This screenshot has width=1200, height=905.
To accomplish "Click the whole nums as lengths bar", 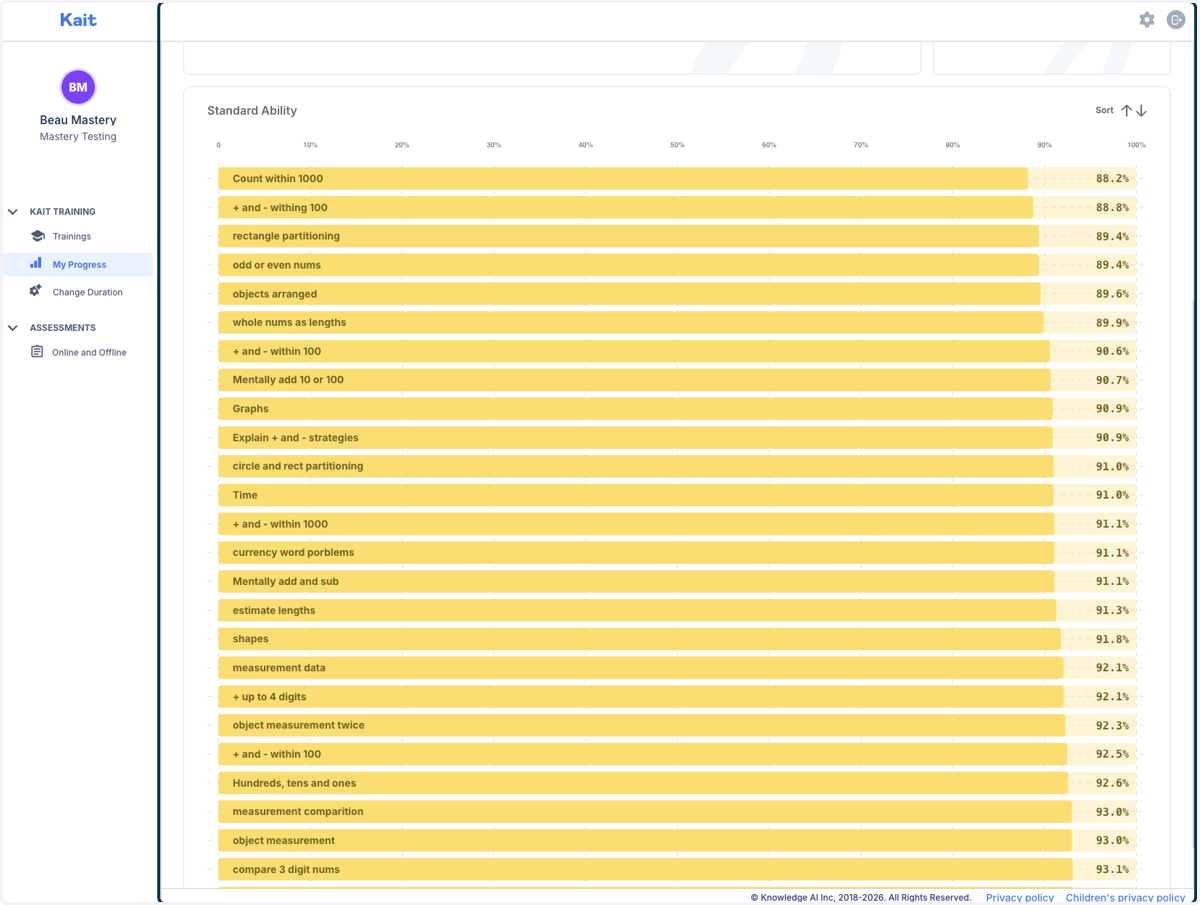I will click(631, 323).
